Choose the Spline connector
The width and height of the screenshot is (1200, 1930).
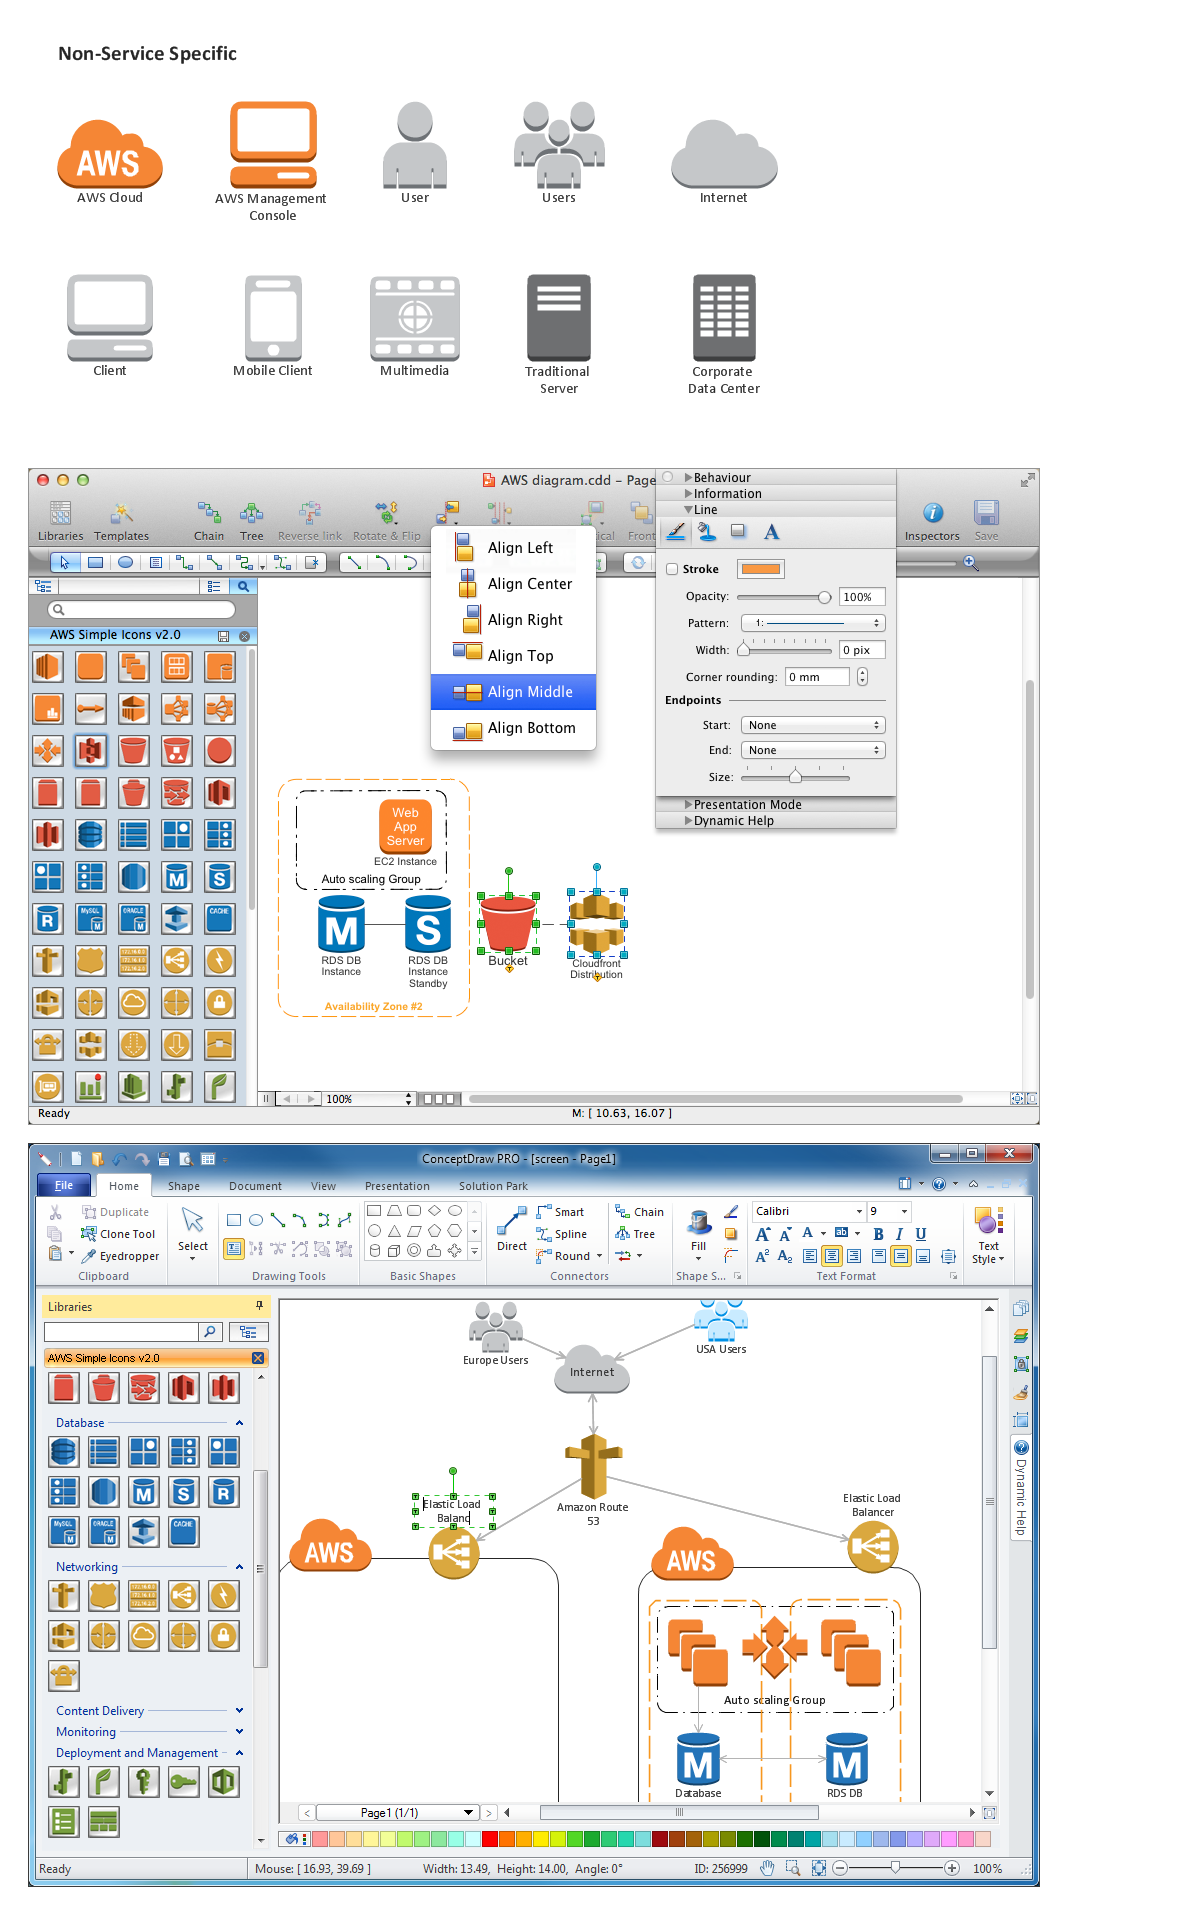pyautogui.click(x=561, y=1234)
